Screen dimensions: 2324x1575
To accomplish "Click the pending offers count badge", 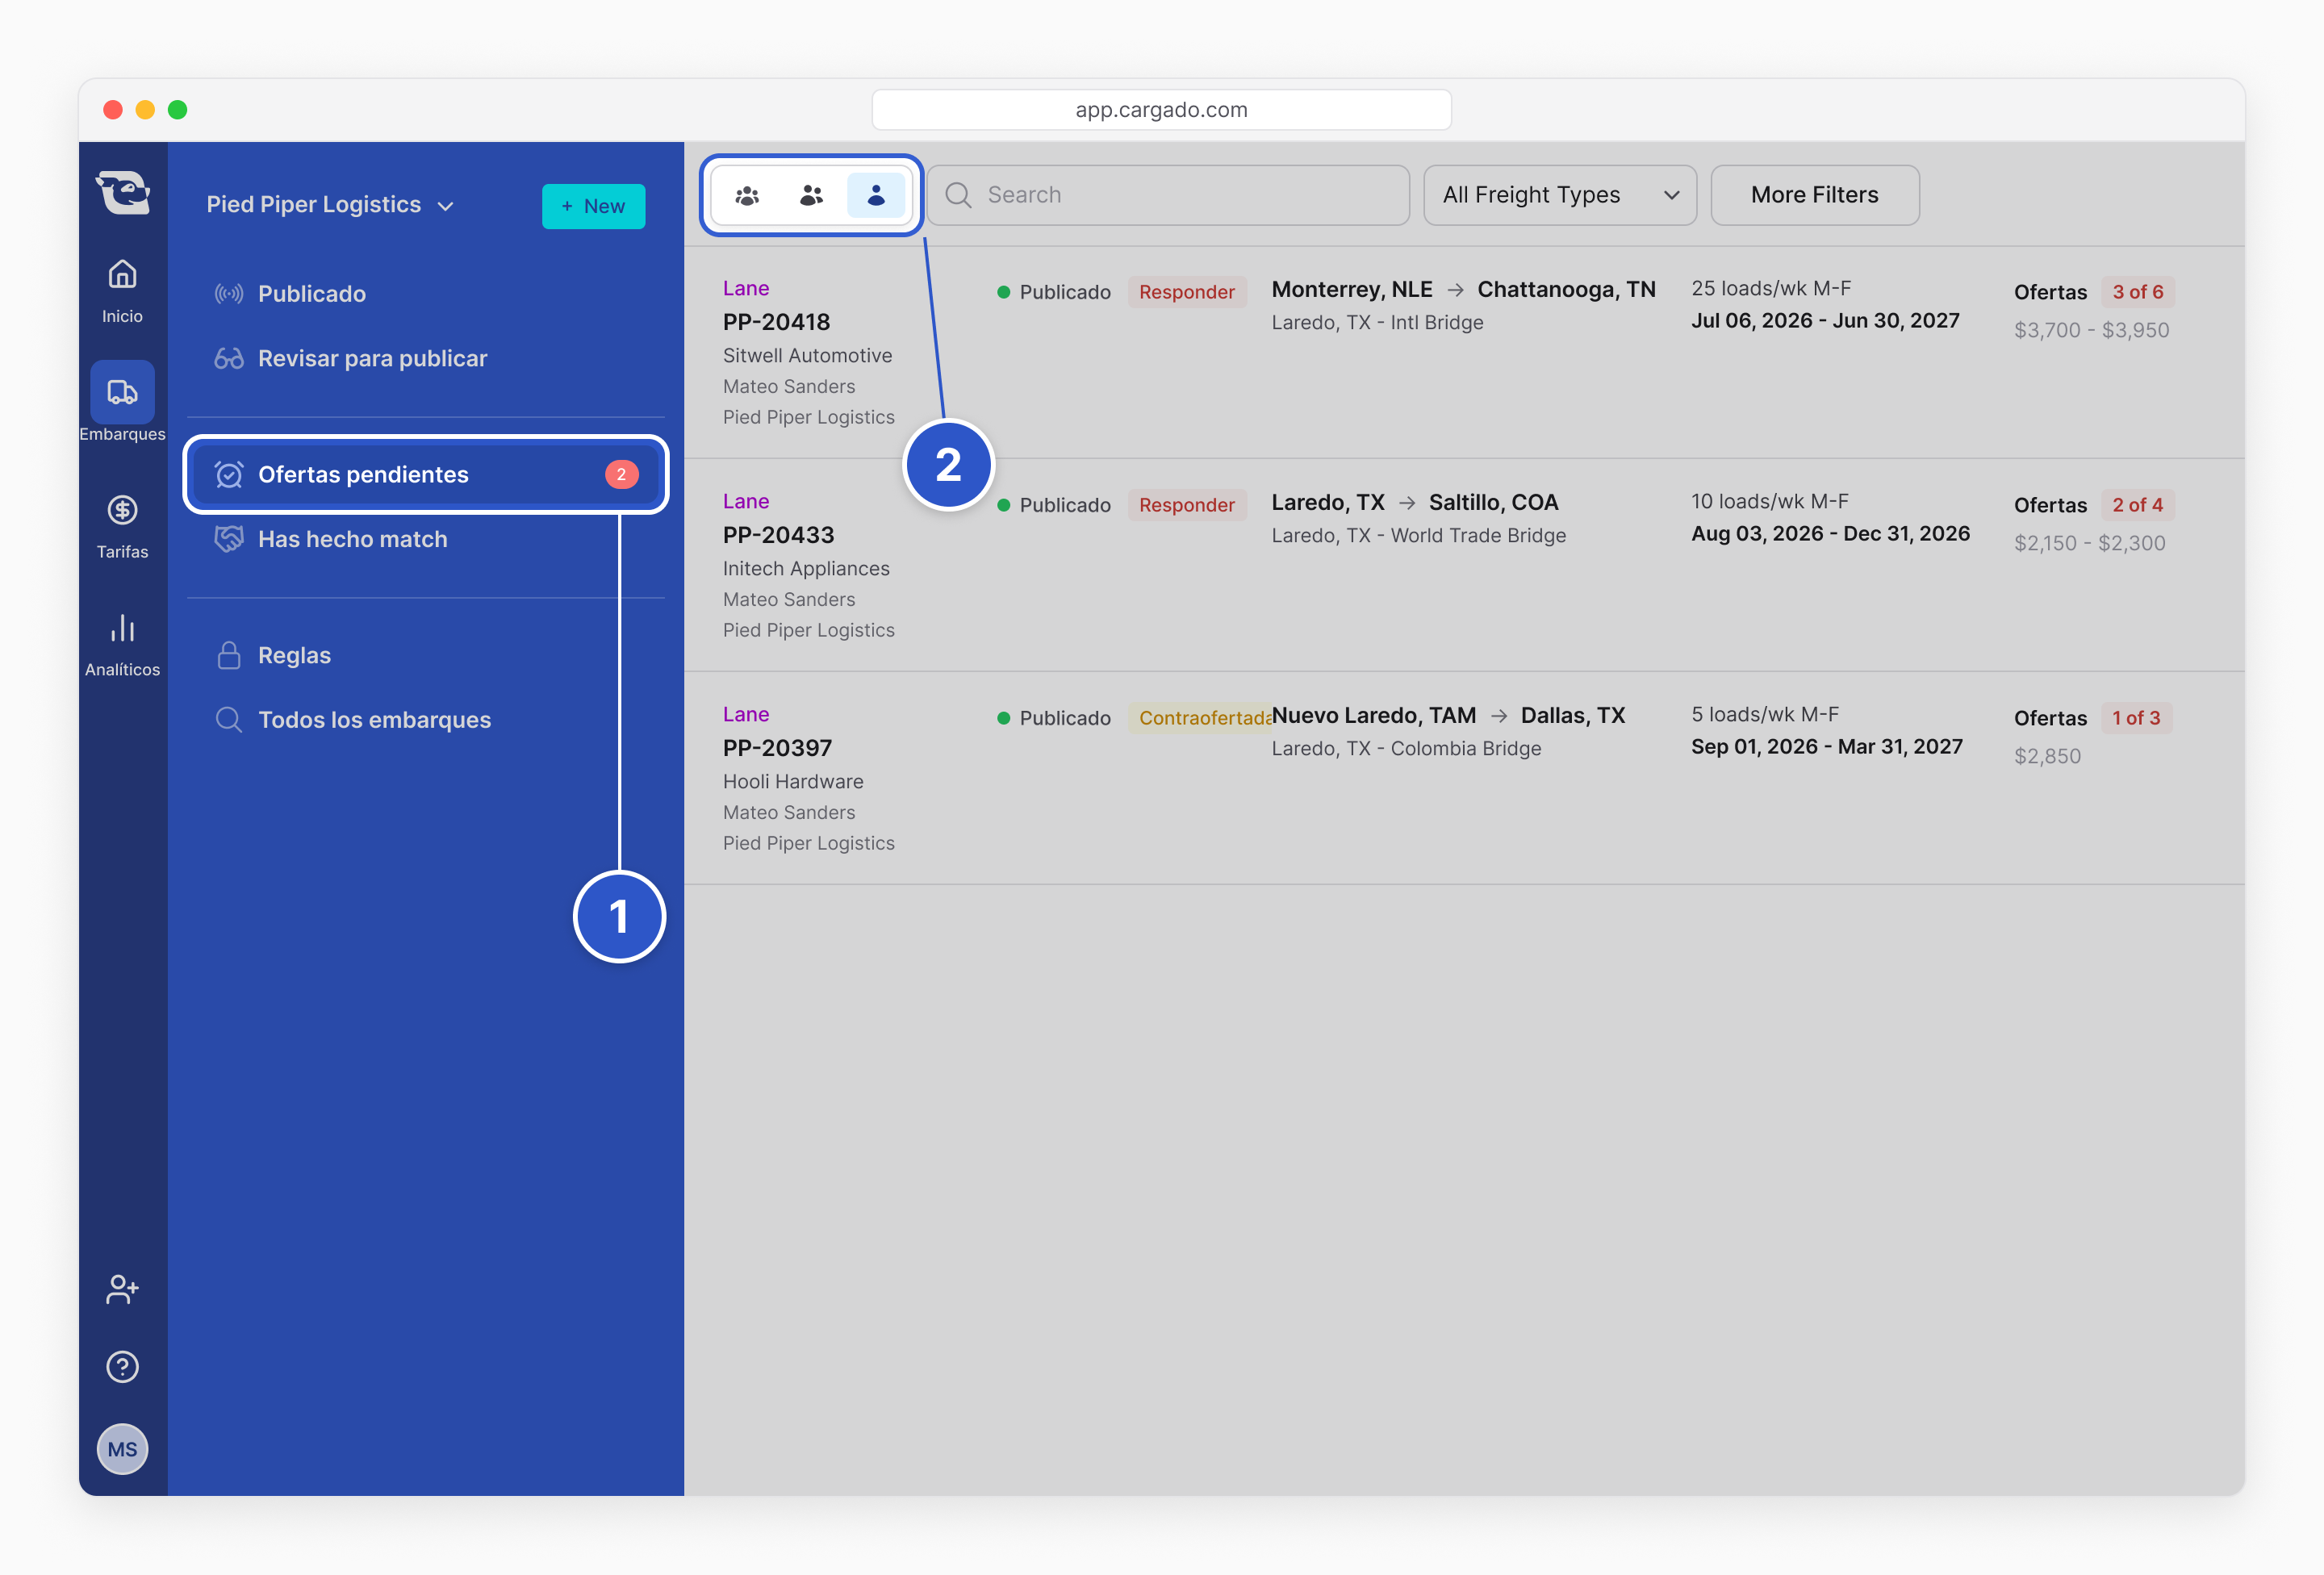I will pos(621,474).
